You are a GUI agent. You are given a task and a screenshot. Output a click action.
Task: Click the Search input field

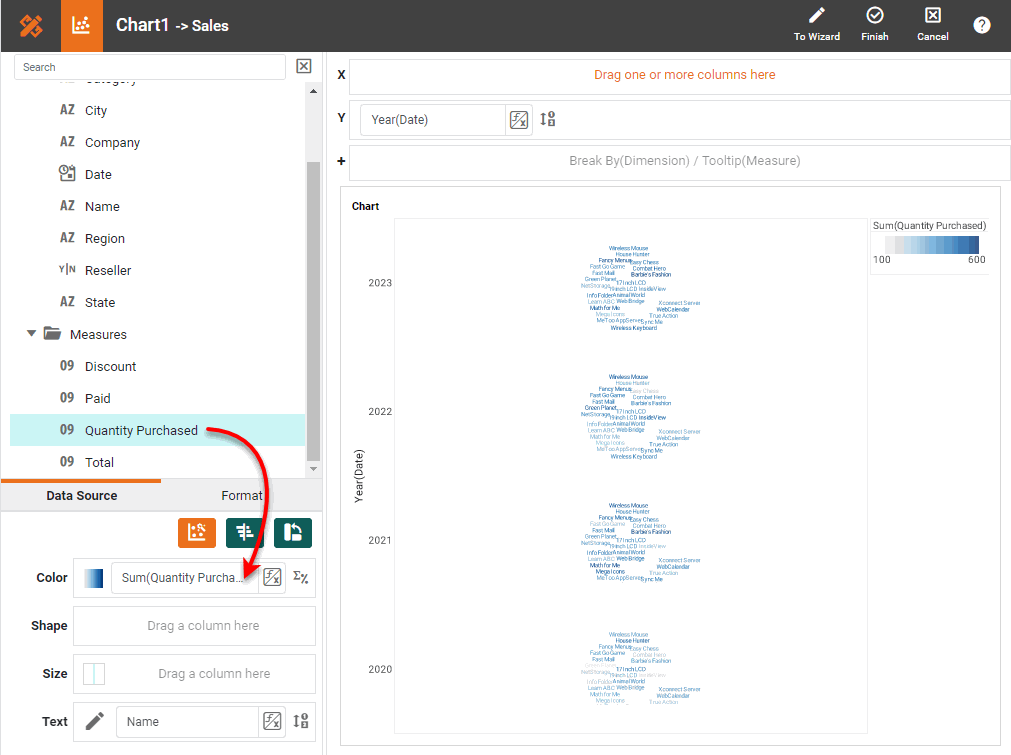150,67
